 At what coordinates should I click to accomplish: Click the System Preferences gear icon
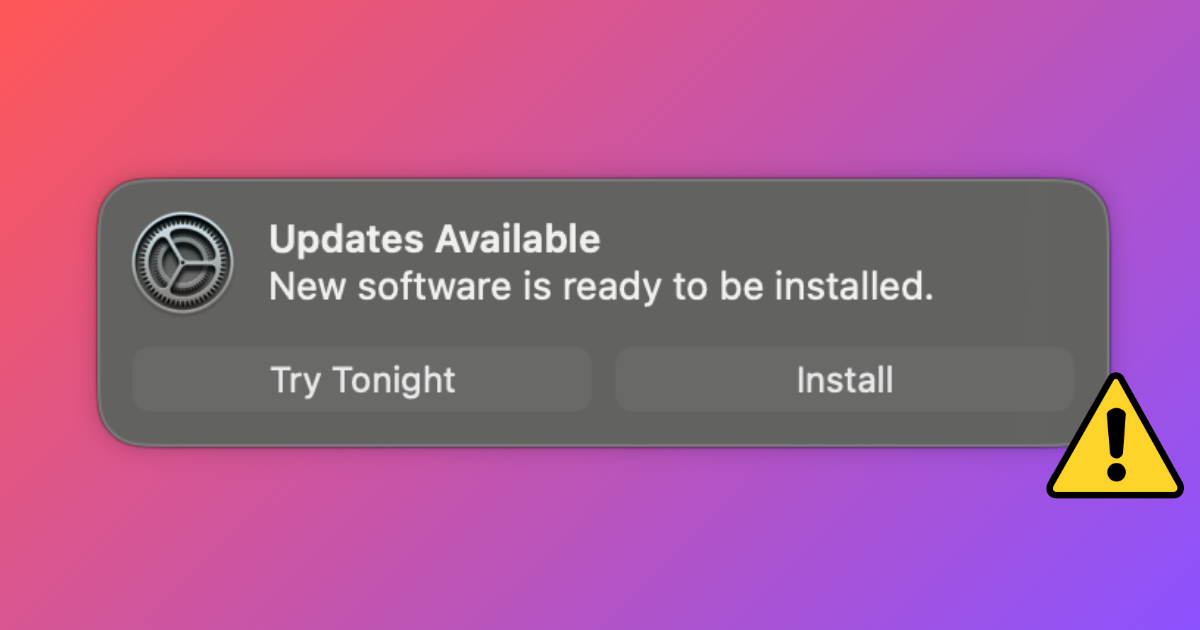click(183, 261)
